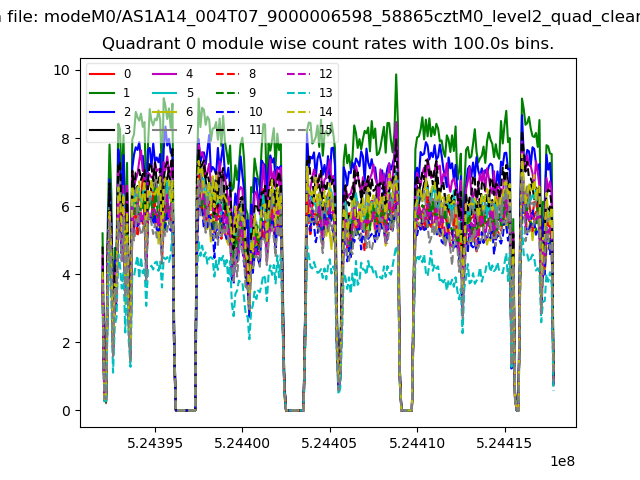Click the blue legend entry labeled 2

click(x=110, y=112)
